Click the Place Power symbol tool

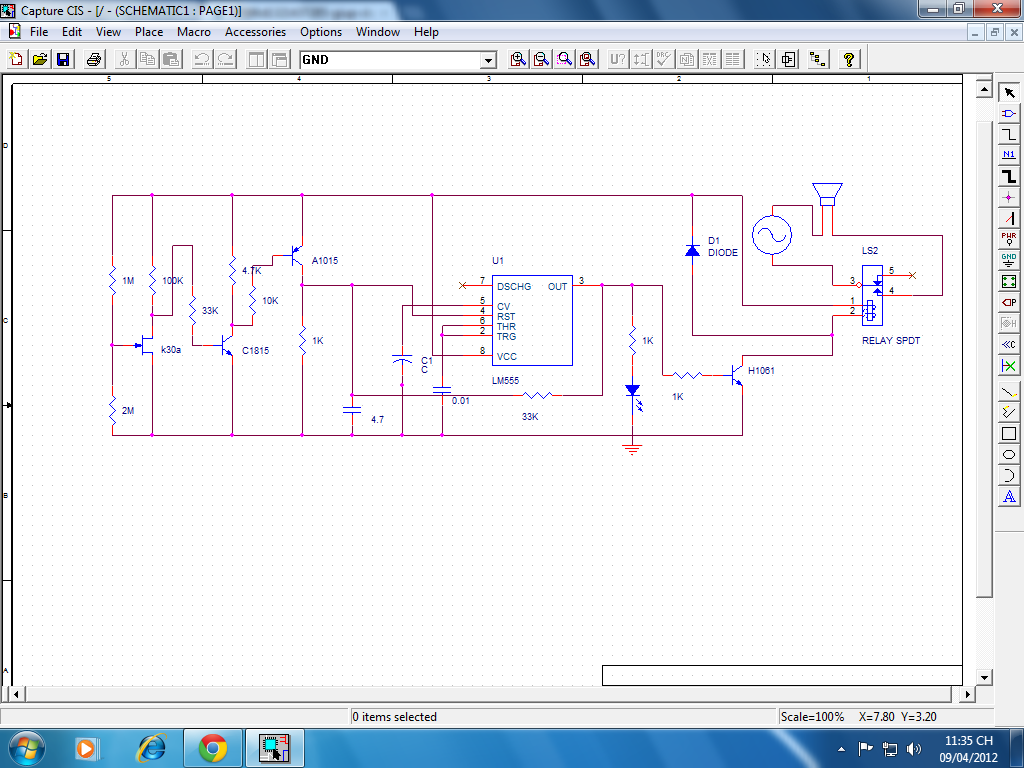coord(1009,239)
